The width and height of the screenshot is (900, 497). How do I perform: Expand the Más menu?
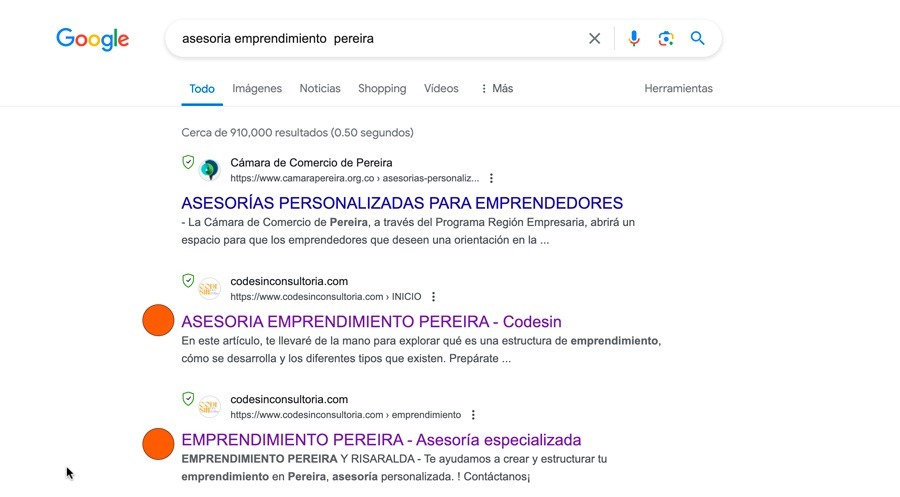click(x=497, y=88)
